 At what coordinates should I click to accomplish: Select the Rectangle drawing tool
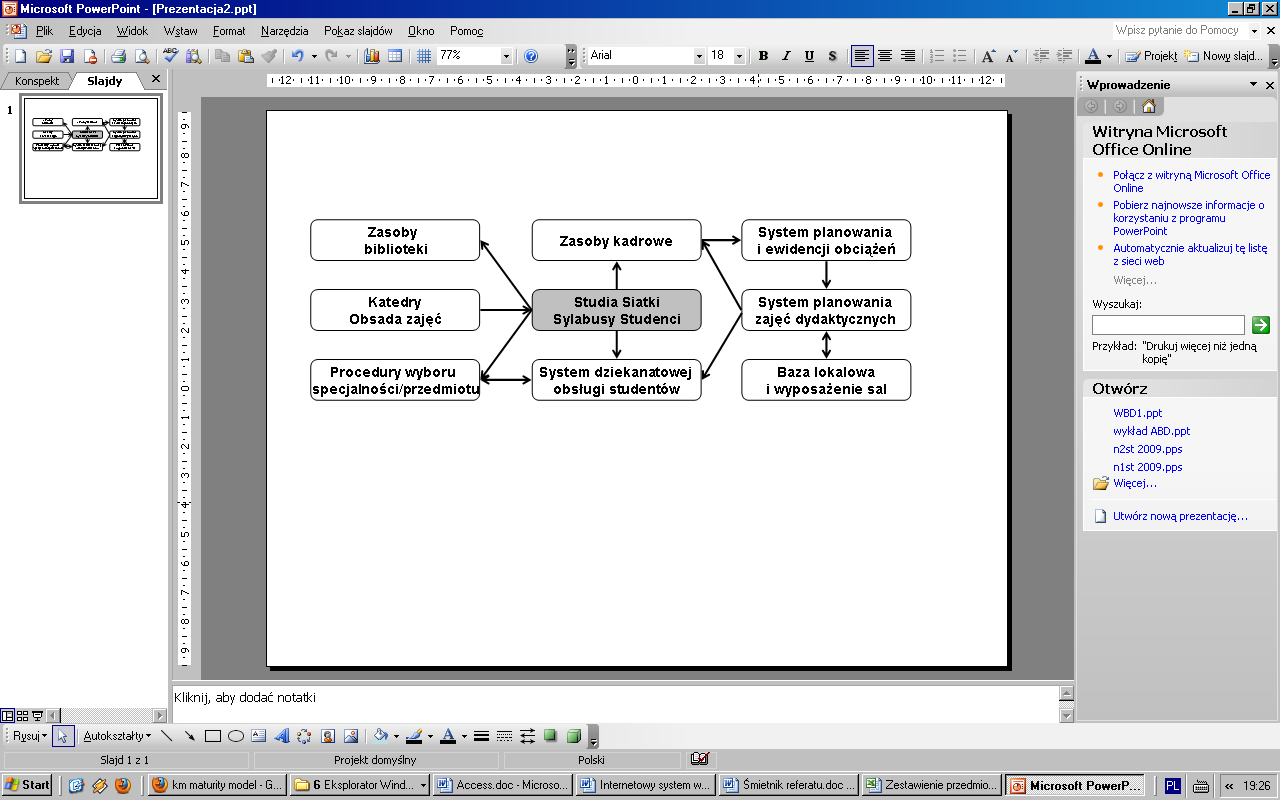(213, 736)
